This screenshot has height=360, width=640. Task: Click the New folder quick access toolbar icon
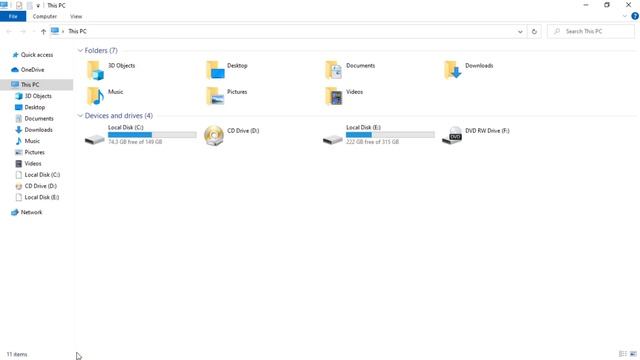(x=29, y=5)
